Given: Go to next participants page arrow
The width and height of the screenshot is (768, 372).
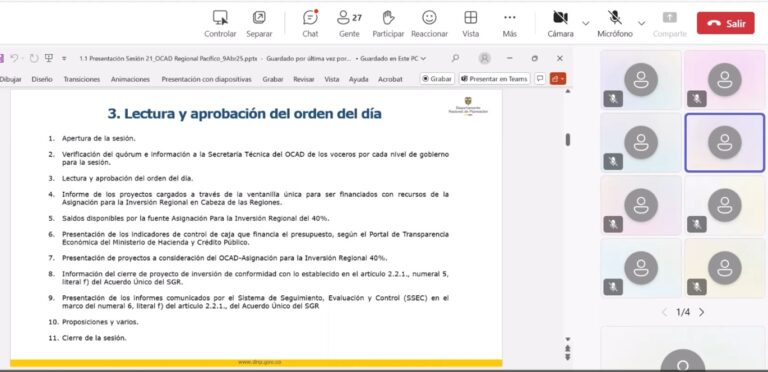Looking at the screenshot, I should (701, 312).
